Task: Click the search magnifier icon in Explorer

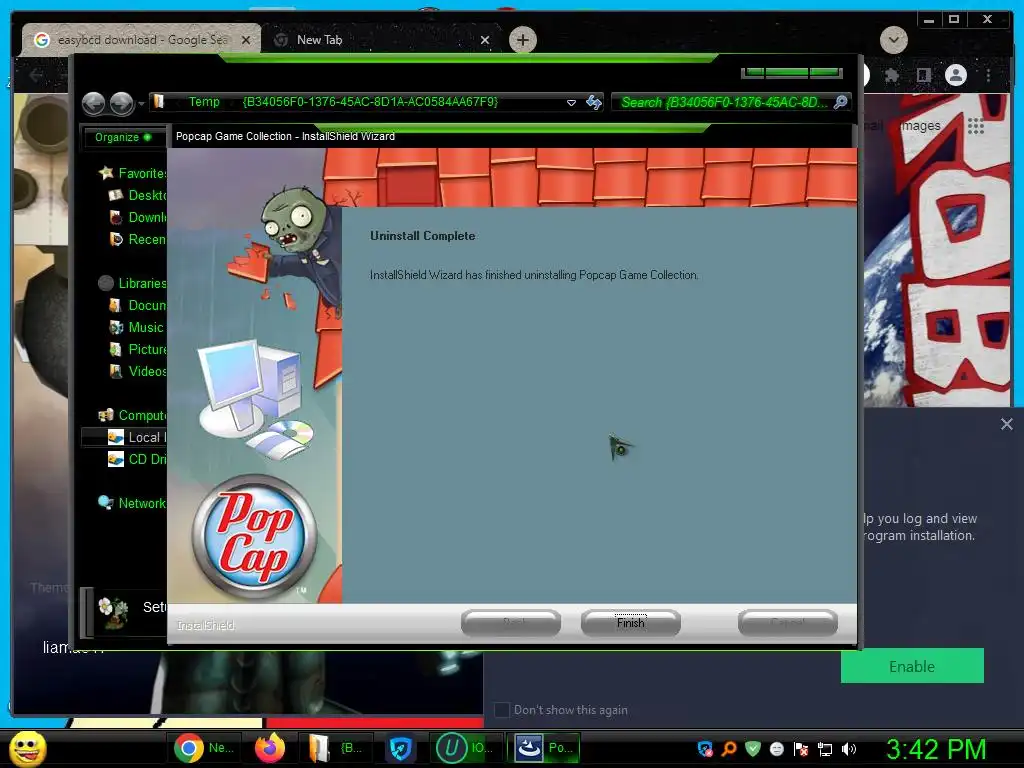Action: pos(841,102)
